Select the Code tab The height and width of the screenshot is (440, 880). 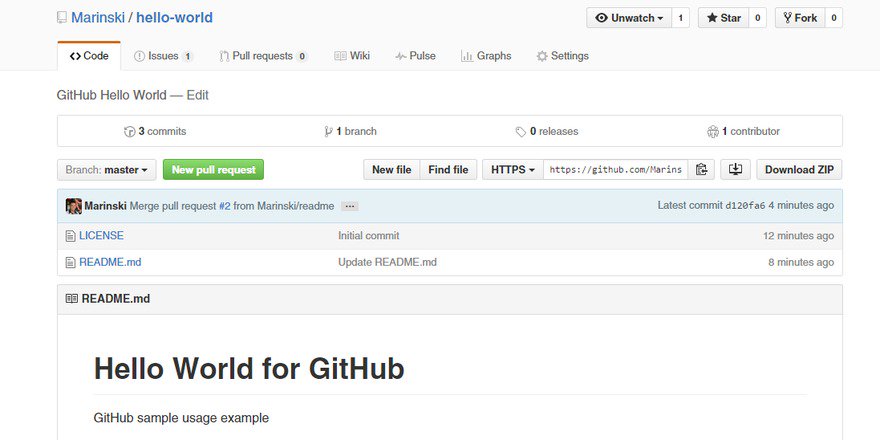tap(89, 56)
